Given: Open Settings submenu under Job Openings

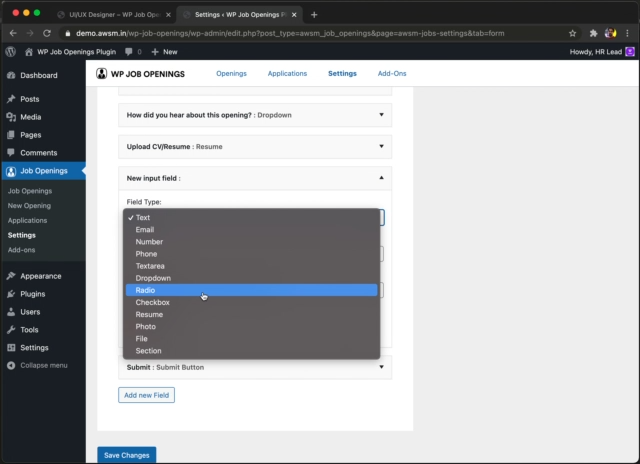Looking at the screenshot, I should click(22, 235).
